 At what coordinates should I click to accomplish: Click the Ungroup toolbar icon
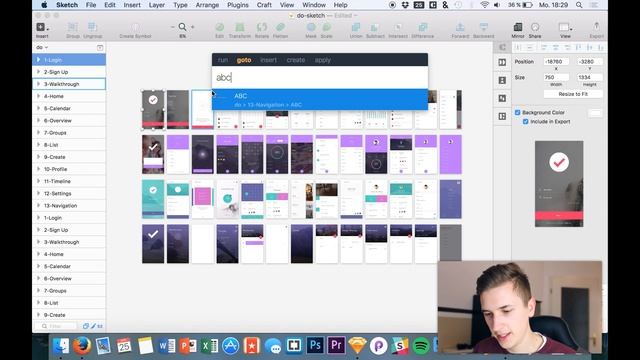(92, 27)
